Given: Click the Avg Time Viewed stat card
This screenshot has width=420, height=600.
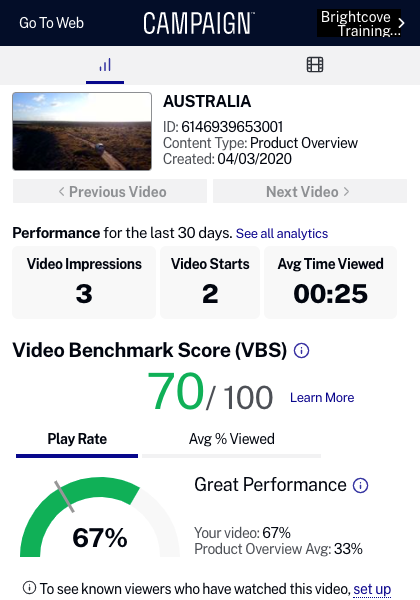Looking at the screenshot, I should tap(330, 282).
